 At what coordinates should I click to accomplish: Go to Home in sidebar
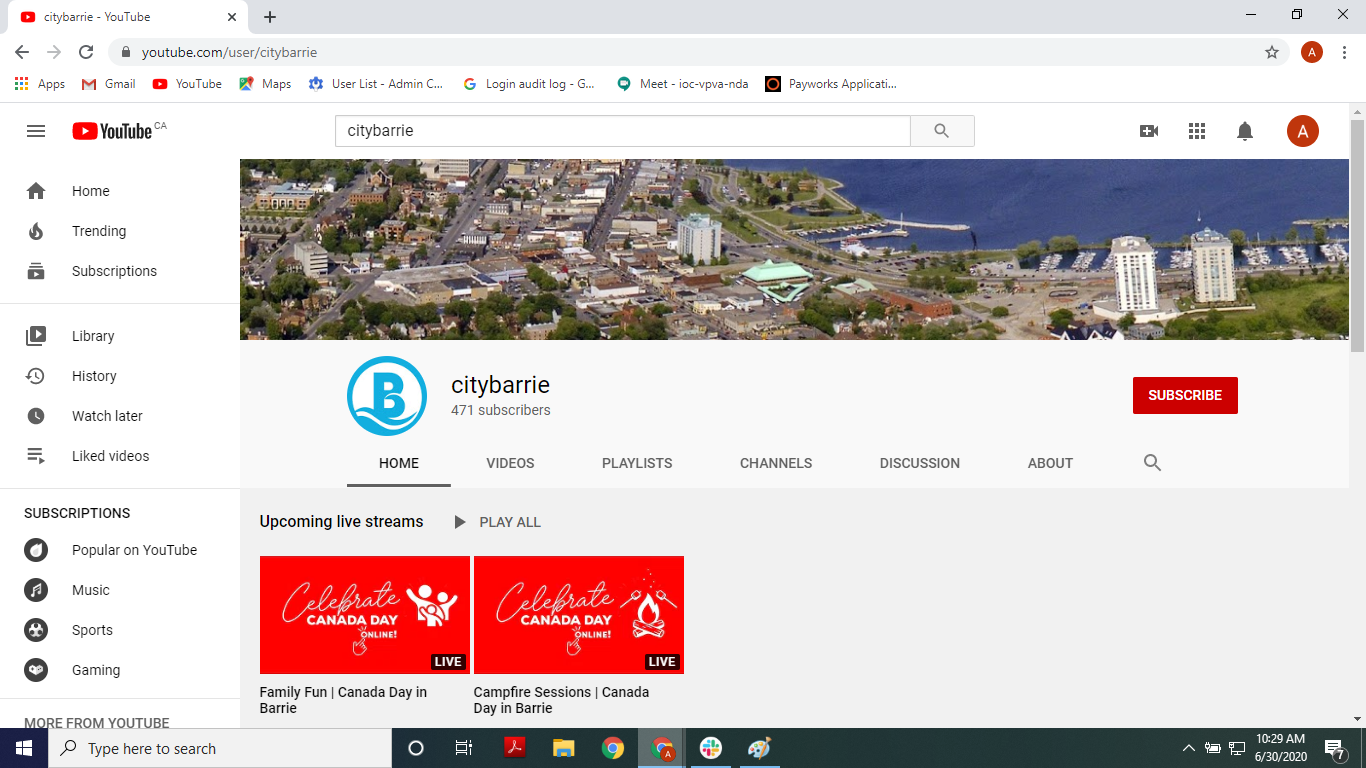click(120, 191)
